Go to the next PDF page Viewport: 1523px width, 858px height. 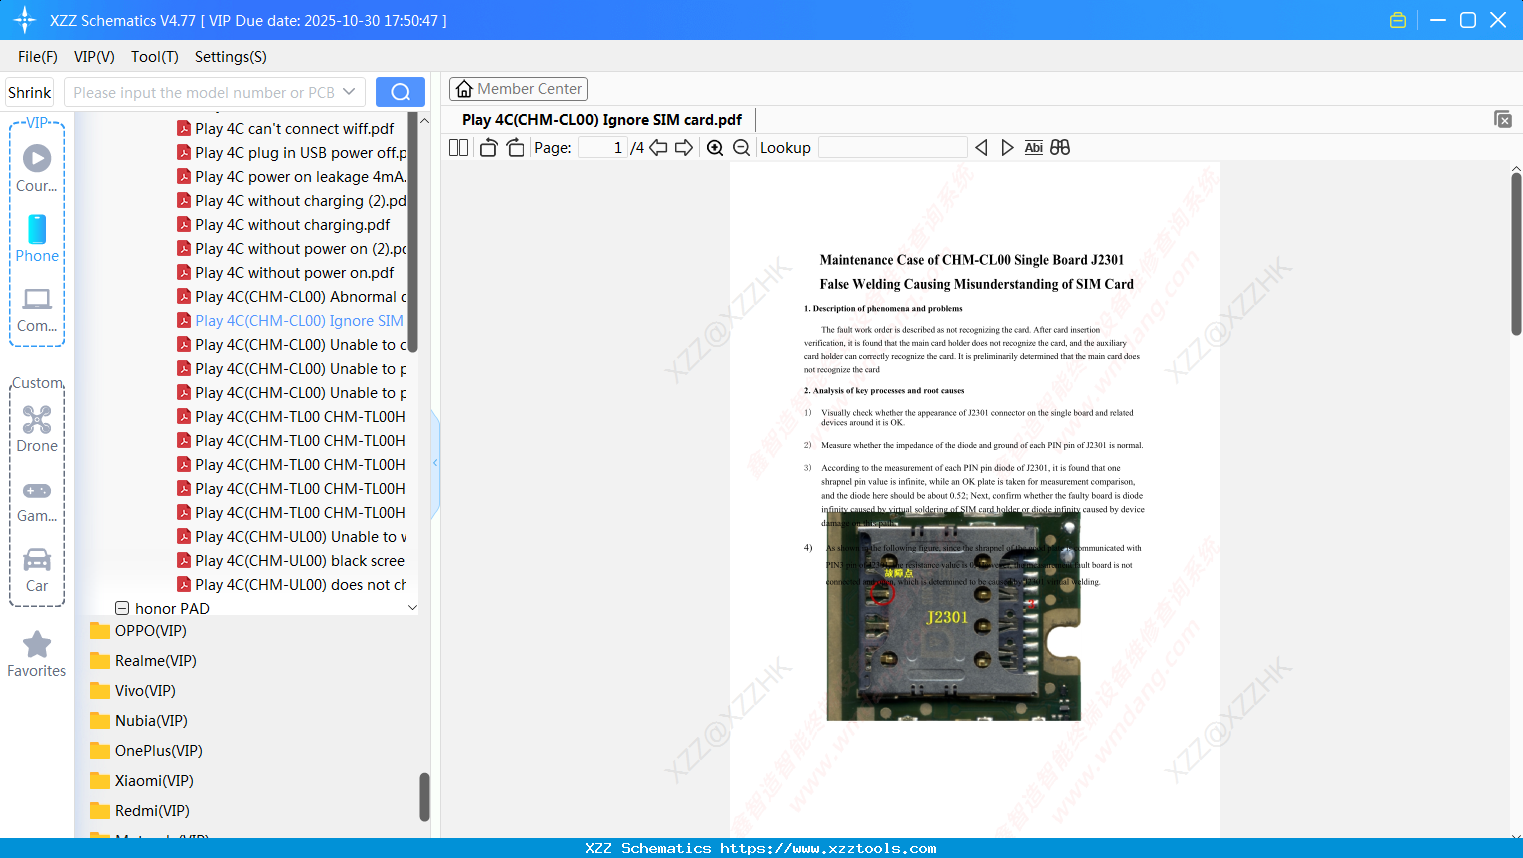point(684,148)
